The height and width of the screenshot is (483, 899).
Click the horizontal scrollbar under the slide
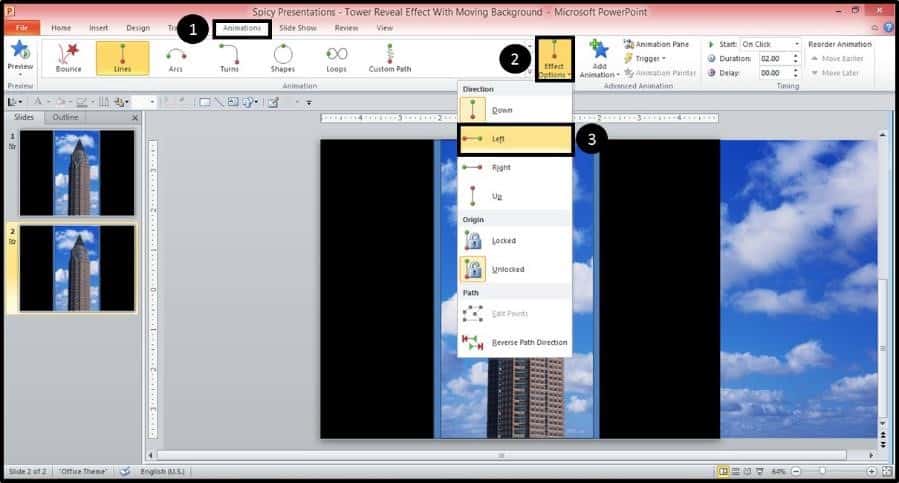(x=502, y=455)
